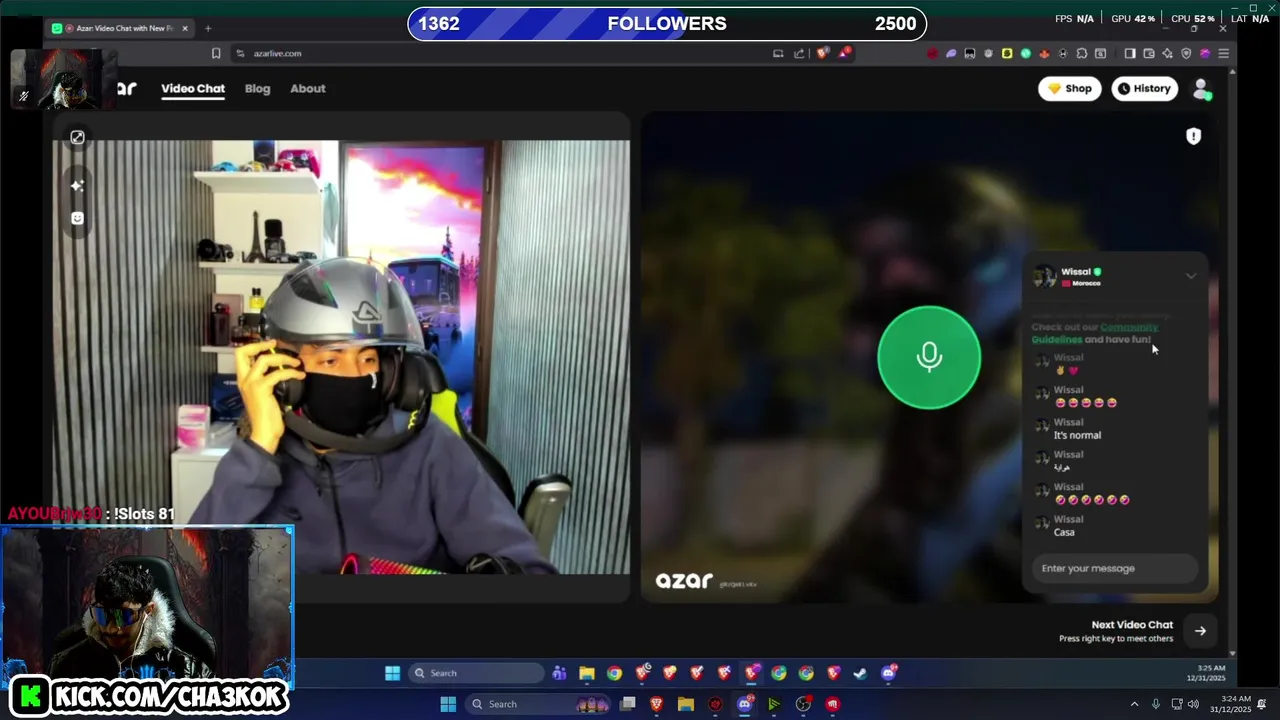Click the bookmark icon beside the address

(x=216, y=53)
